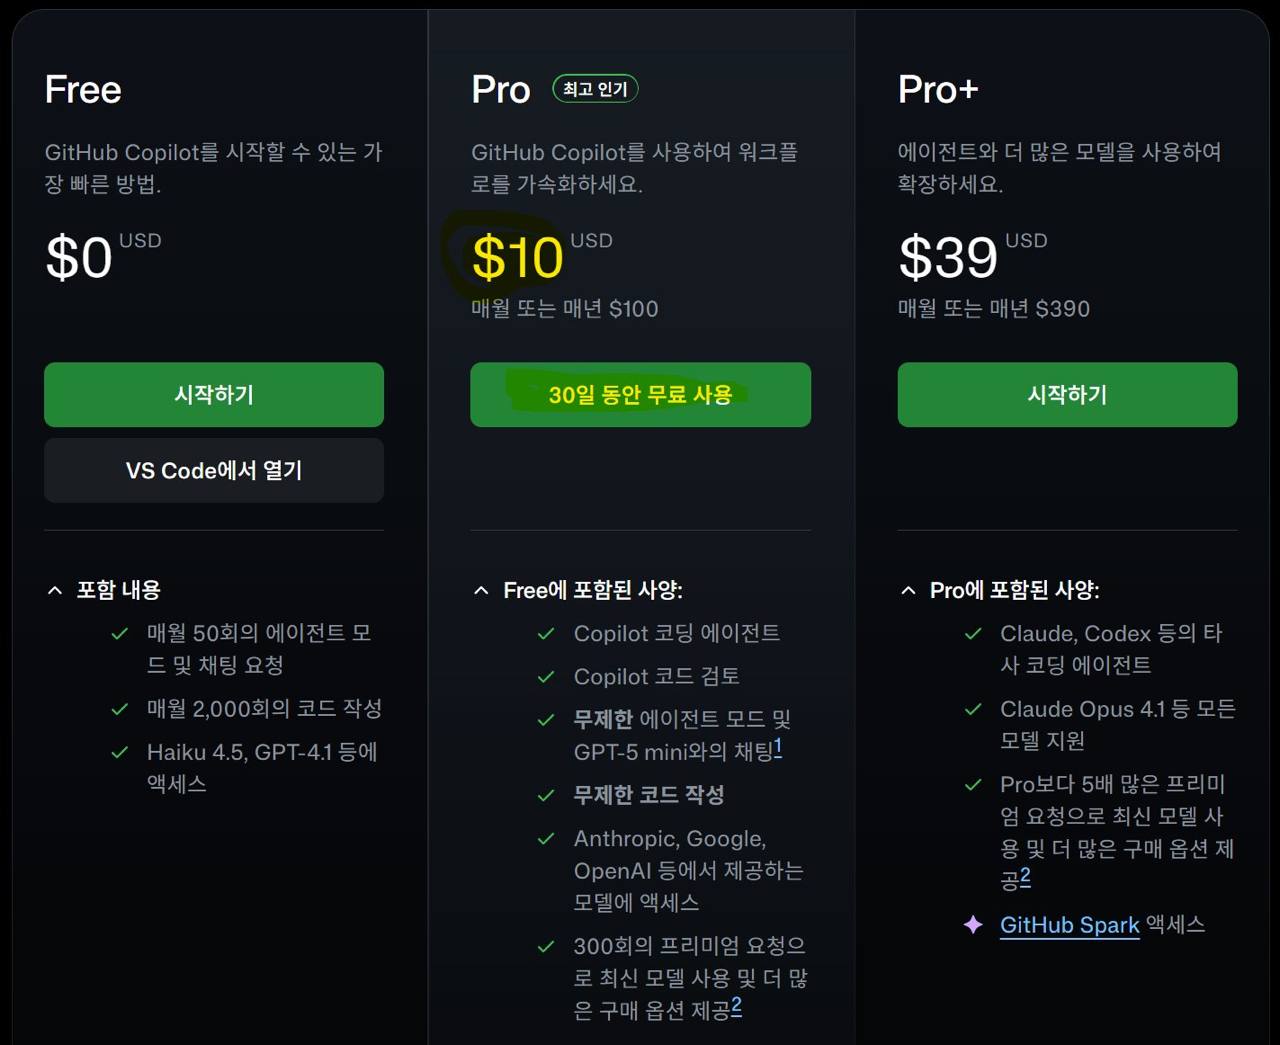Click checkmark beside 무제한 코드 작성
1280x1045 pixels.
[x=546, y=796]
